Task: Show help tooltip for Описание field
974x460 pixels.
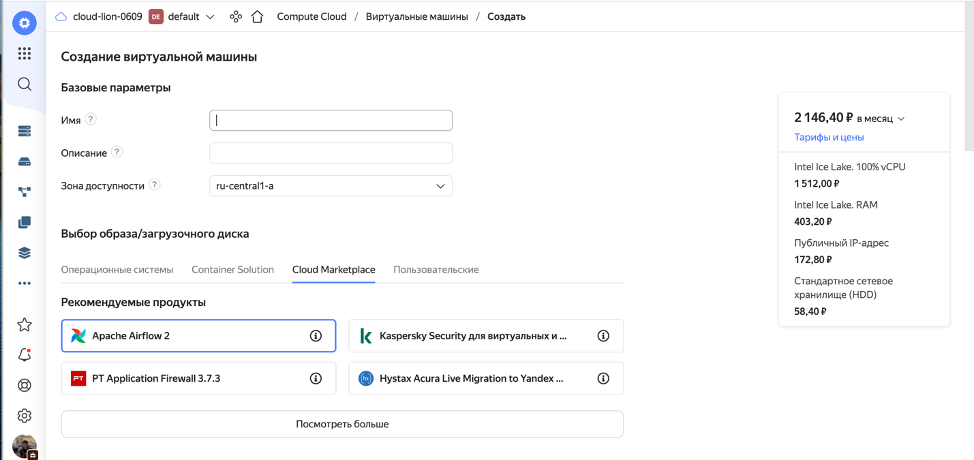Action: point(117,151)
